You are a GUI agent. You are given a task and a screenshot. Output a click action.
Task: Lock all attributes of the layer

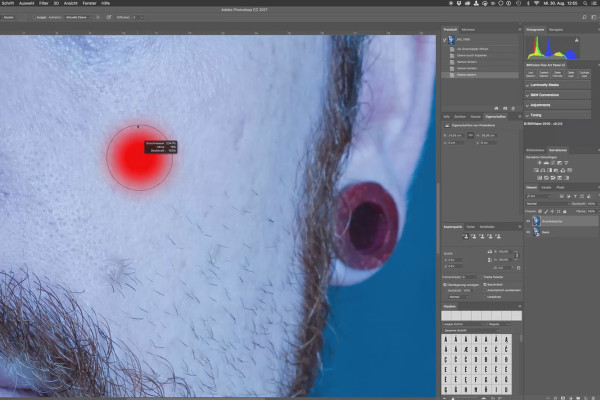click(x=564, y=211)
